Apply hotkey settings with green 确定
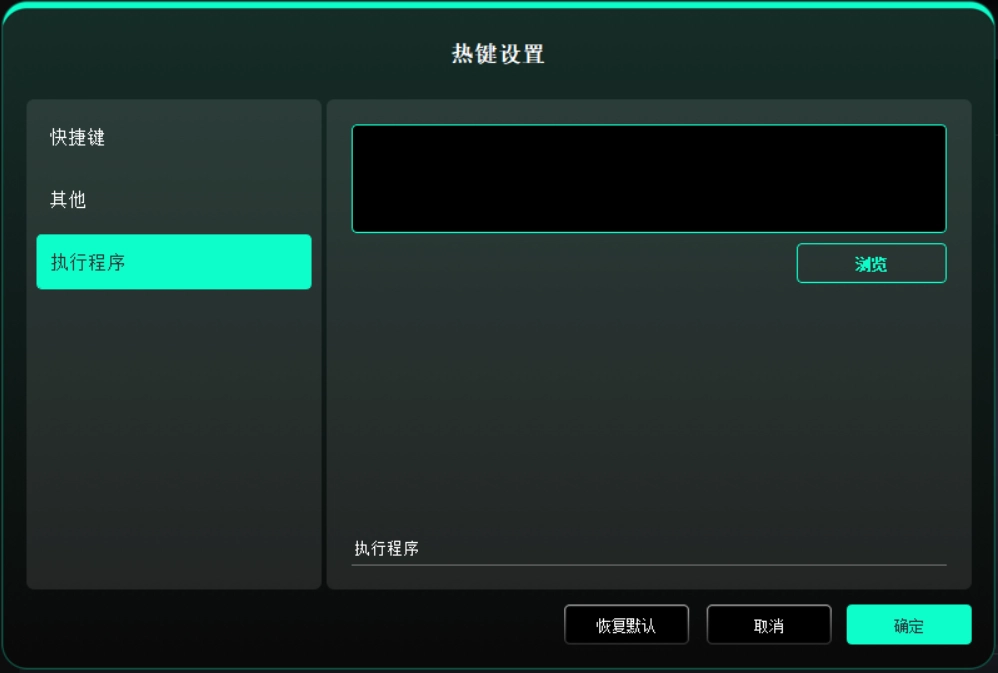 (909, 625)
